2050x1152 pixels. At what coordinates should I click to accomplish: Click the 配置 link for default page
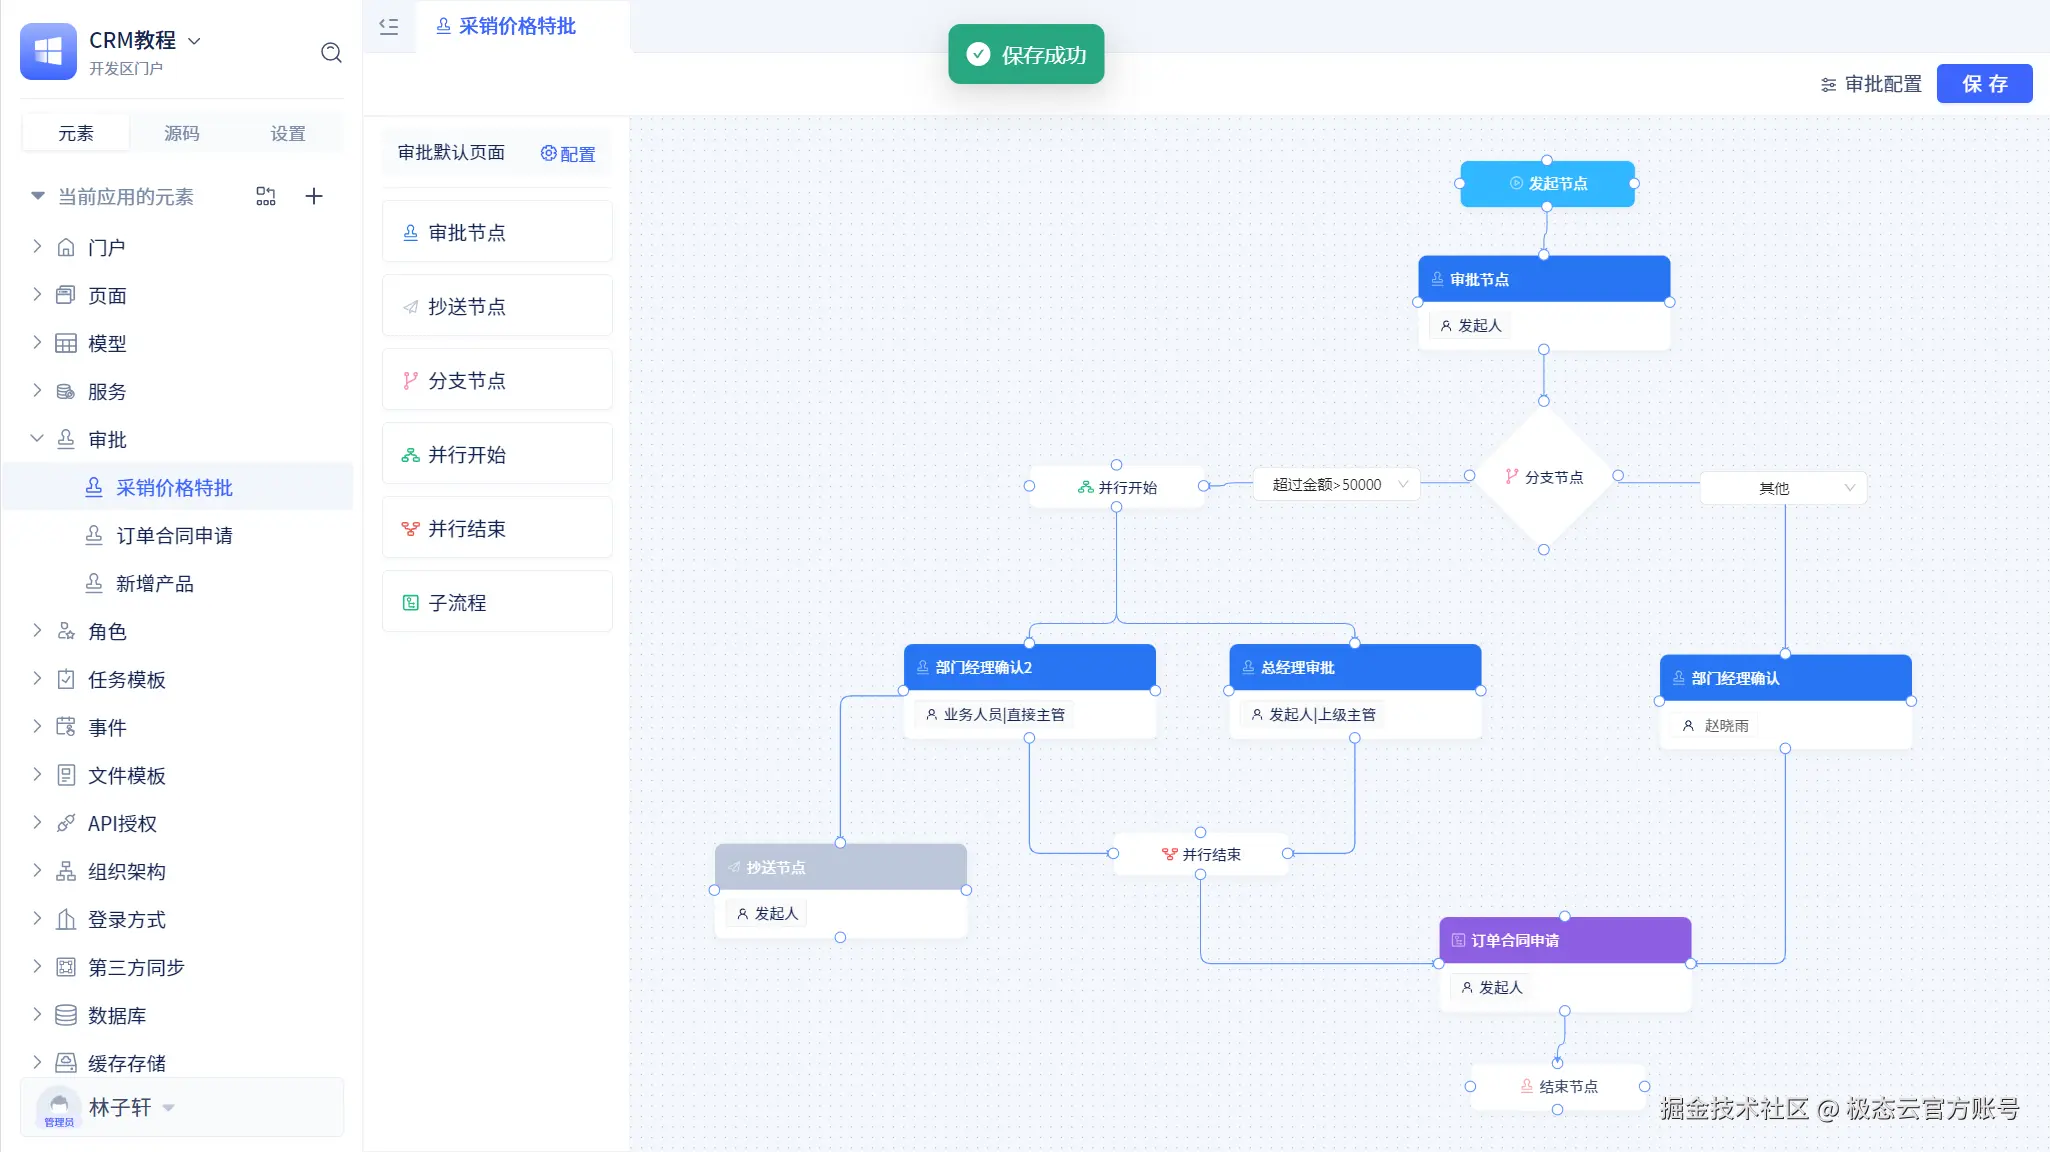pos(568,154)
